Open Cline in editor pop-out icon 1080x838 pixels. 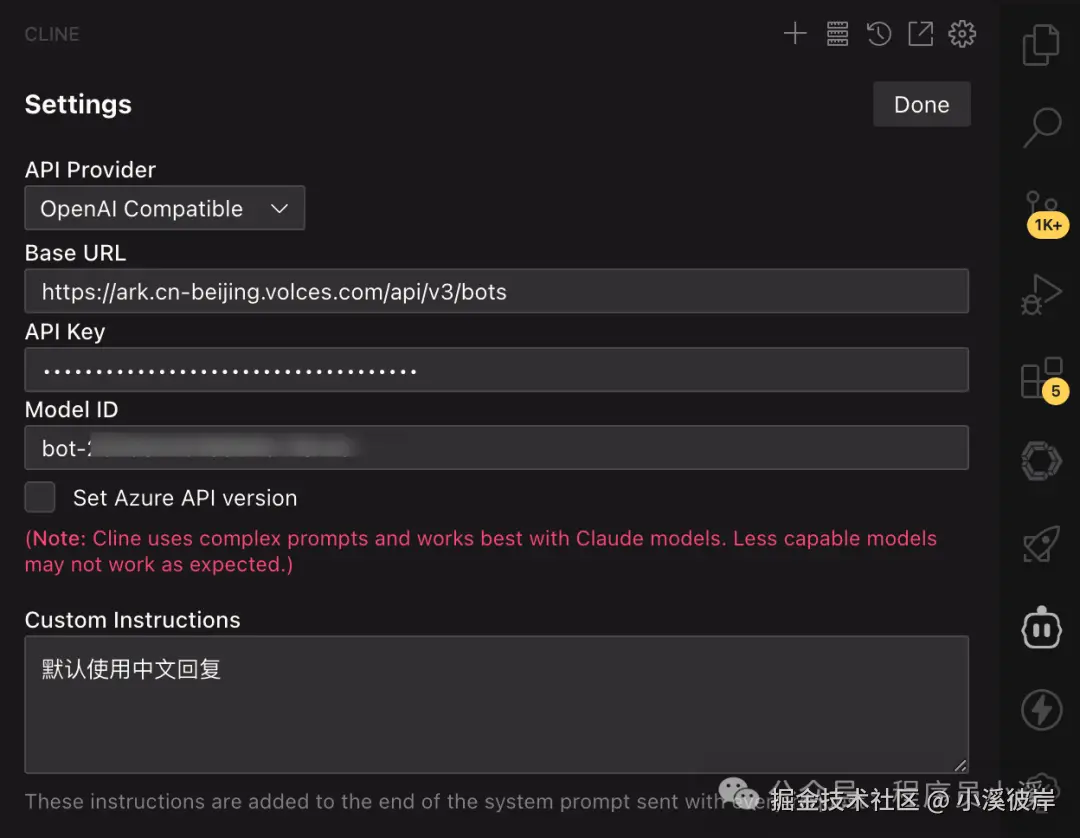click(920, 34)
